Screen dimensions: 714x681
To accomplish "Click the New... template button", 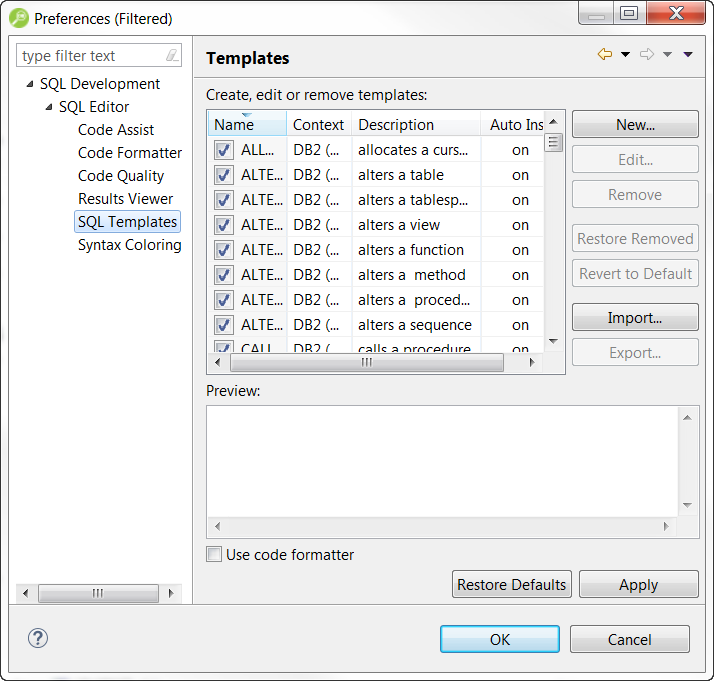I will [635, 125].
